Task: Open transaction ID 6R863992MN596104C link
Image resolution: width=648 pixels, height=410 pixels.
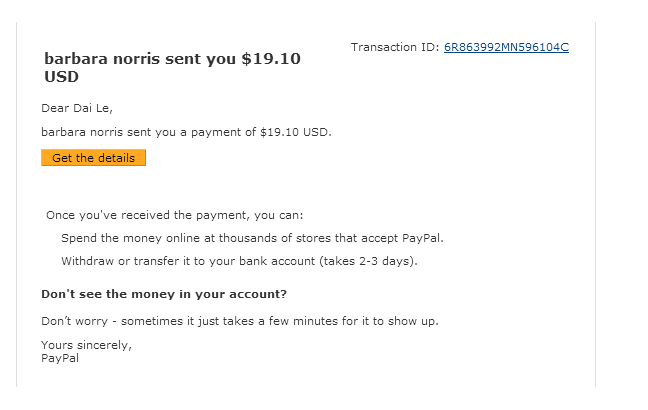Action: (x=506, y=47)
